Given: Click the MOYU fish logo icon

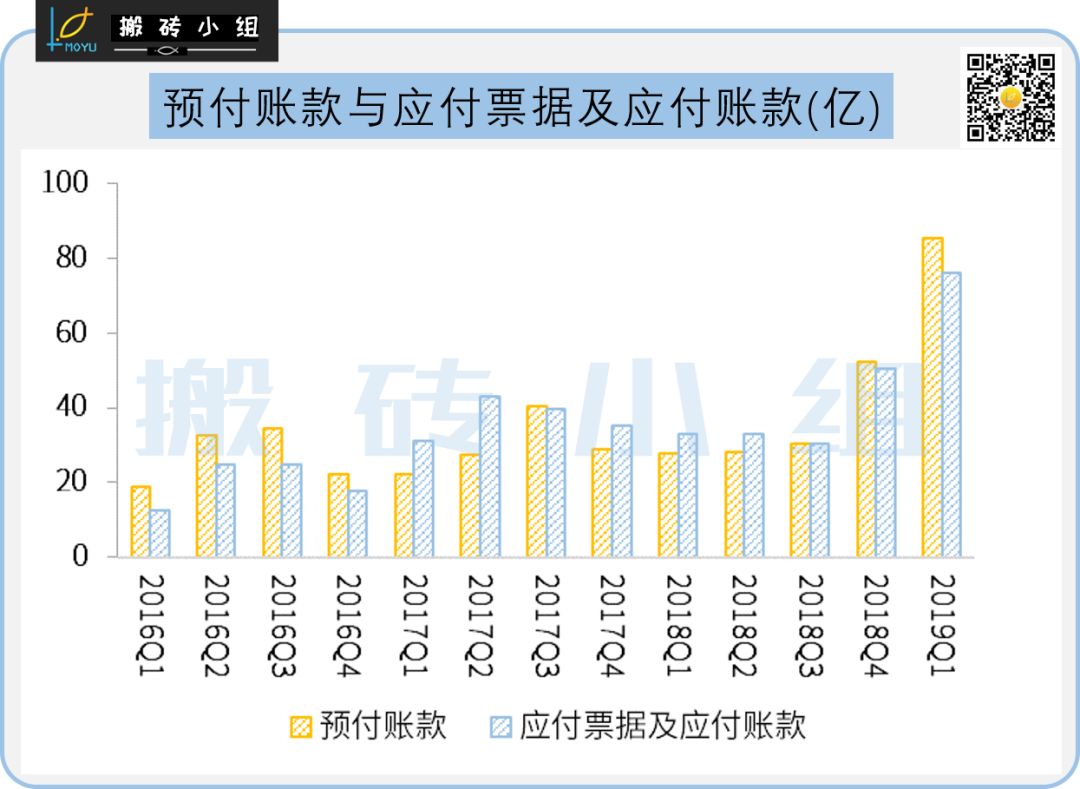Looking at the screenshot, I should [72, 30].
